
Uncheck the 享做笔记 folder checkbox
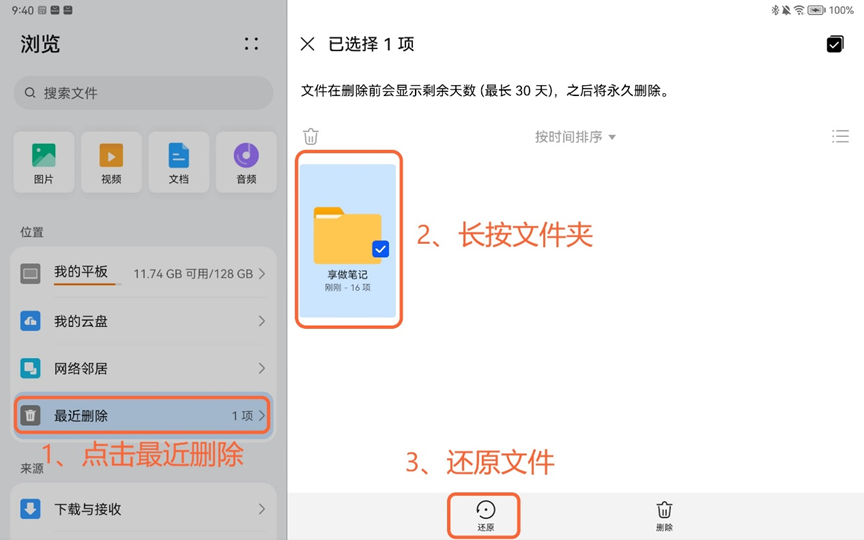tap(380, 249)
